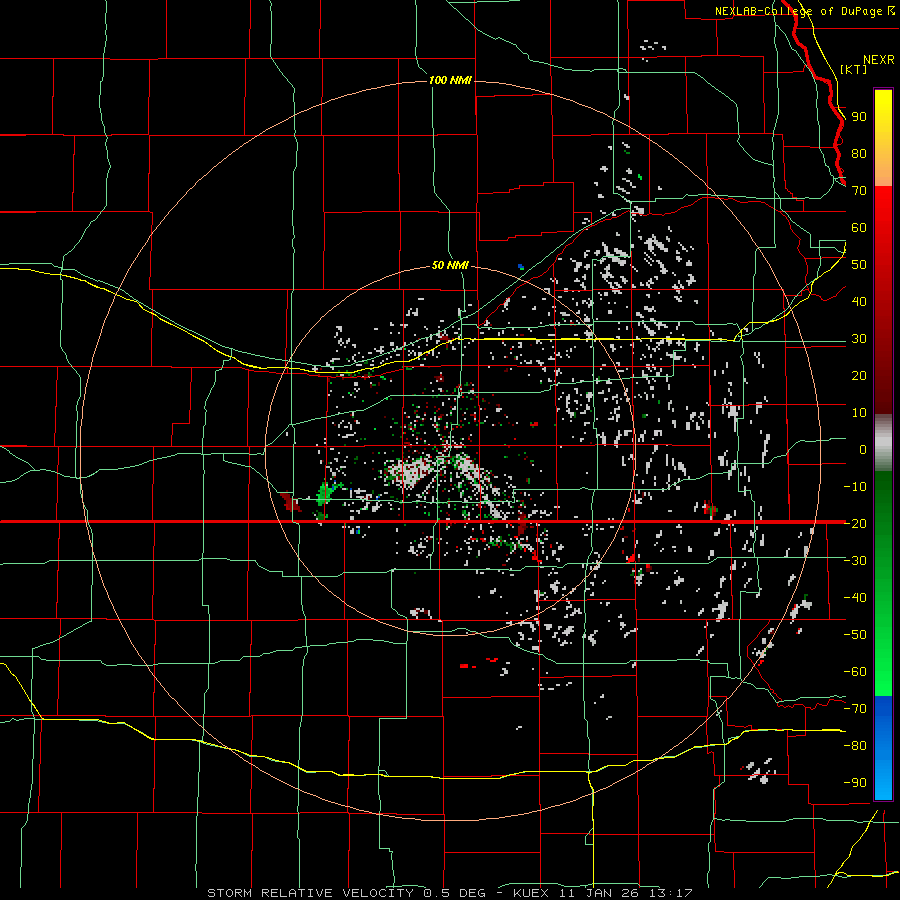Click the "-50" velocity scale label

(855, 635)
